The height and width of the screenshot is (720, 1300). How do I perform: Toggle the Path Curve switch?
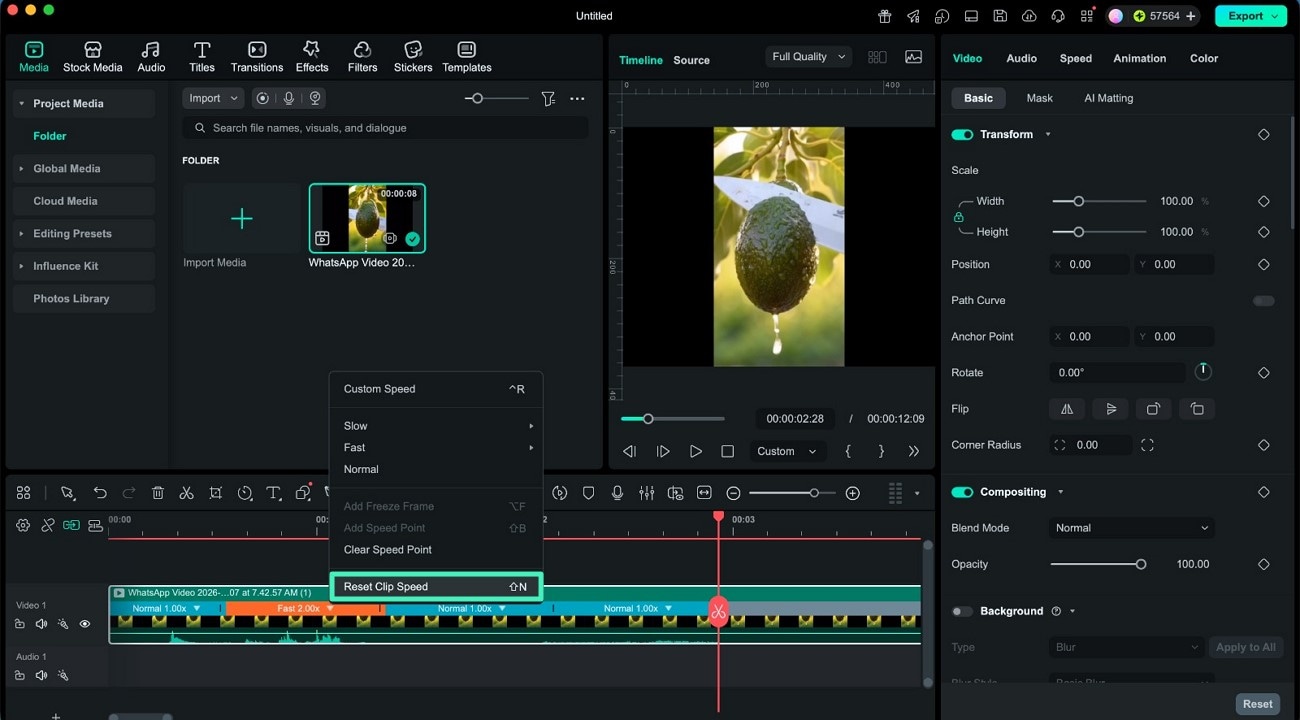[1264, 300]
